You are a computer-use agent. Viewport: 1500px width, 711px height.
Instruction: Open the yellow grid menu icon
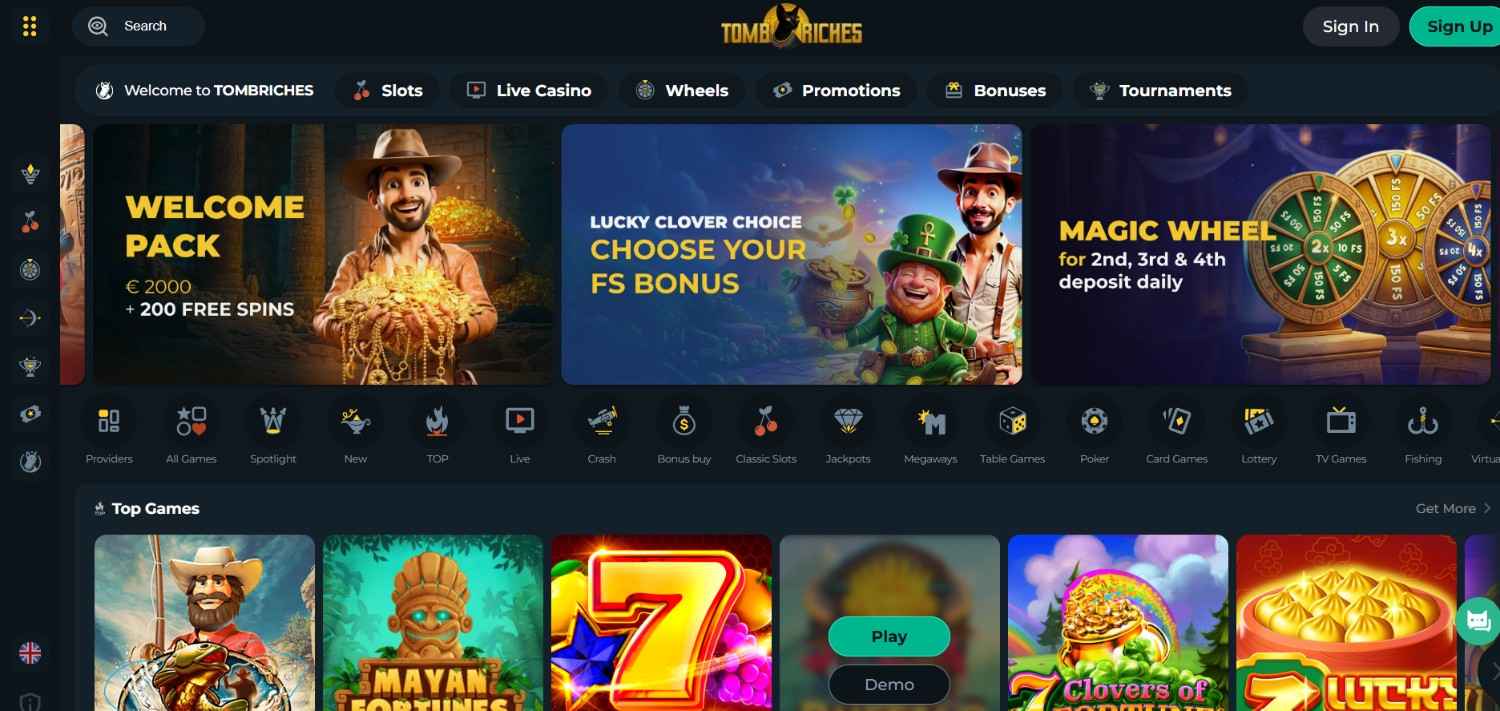coord(30,26)
